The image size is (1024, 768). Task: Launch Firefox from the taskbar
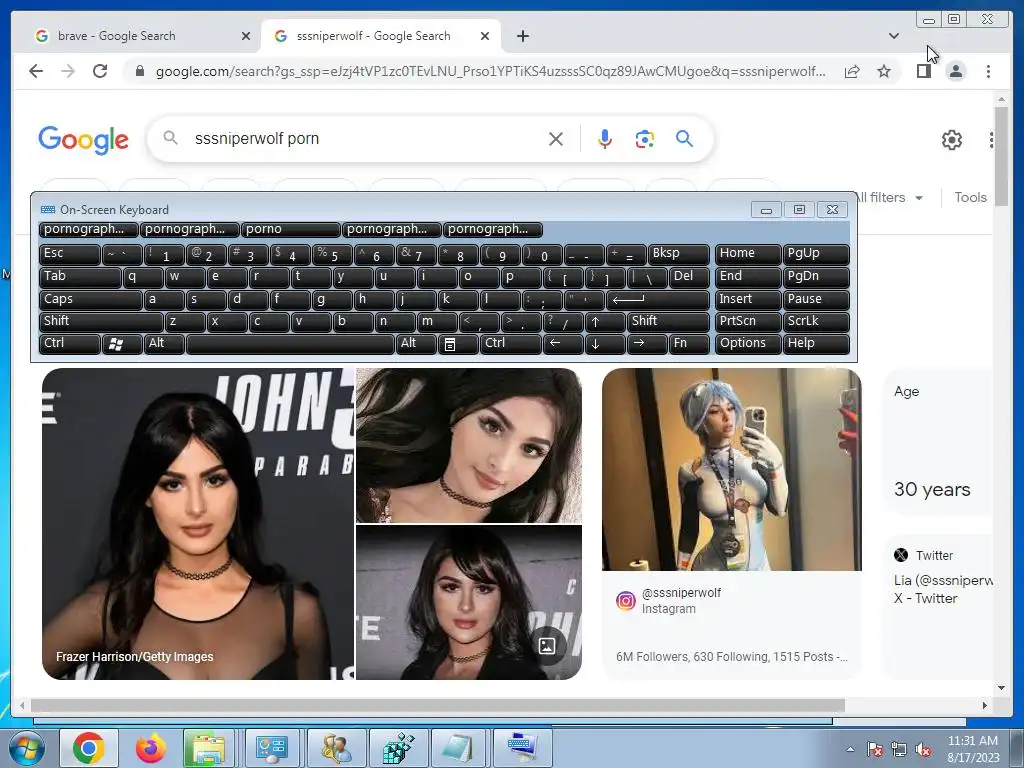point(150,748)
